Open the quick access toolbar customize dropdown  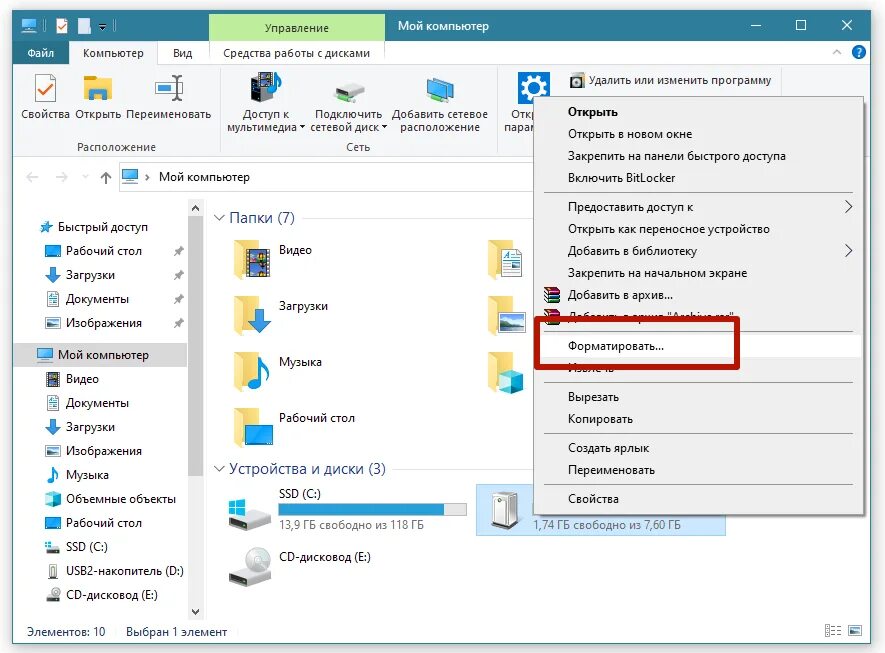point(102,27)
